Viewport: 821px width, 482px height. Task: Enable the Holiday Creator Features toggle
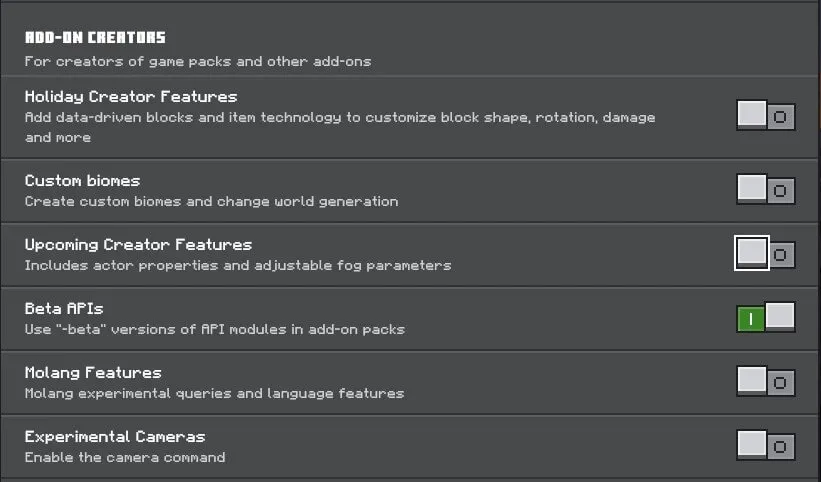coord(765,115)
